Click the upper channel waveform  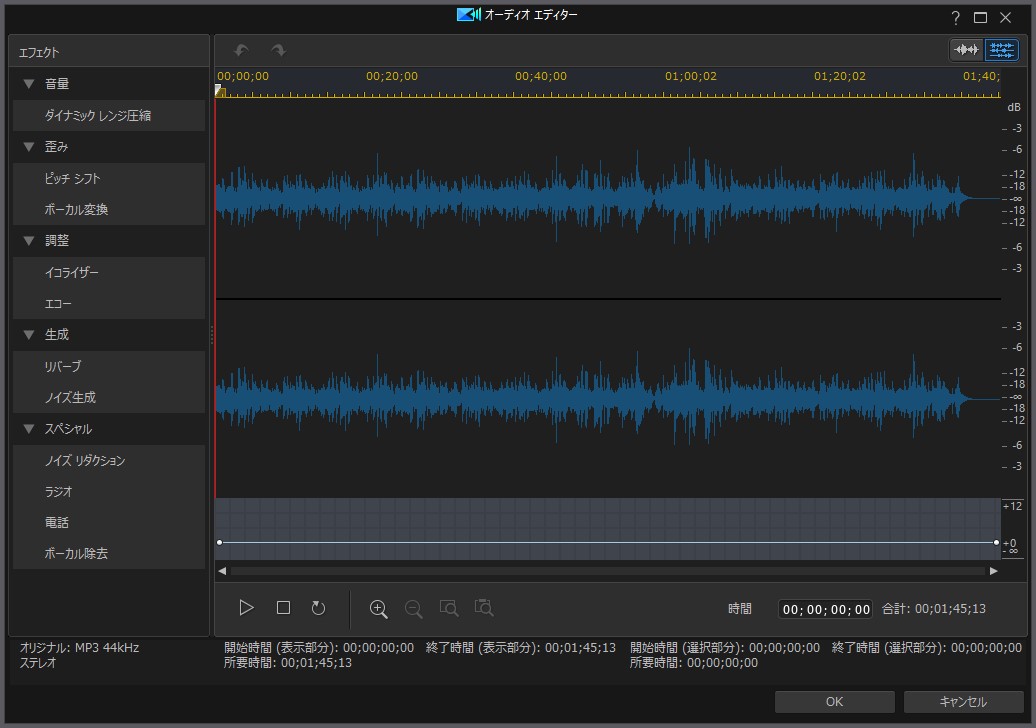pyautogui.click(x=608, y=198)
